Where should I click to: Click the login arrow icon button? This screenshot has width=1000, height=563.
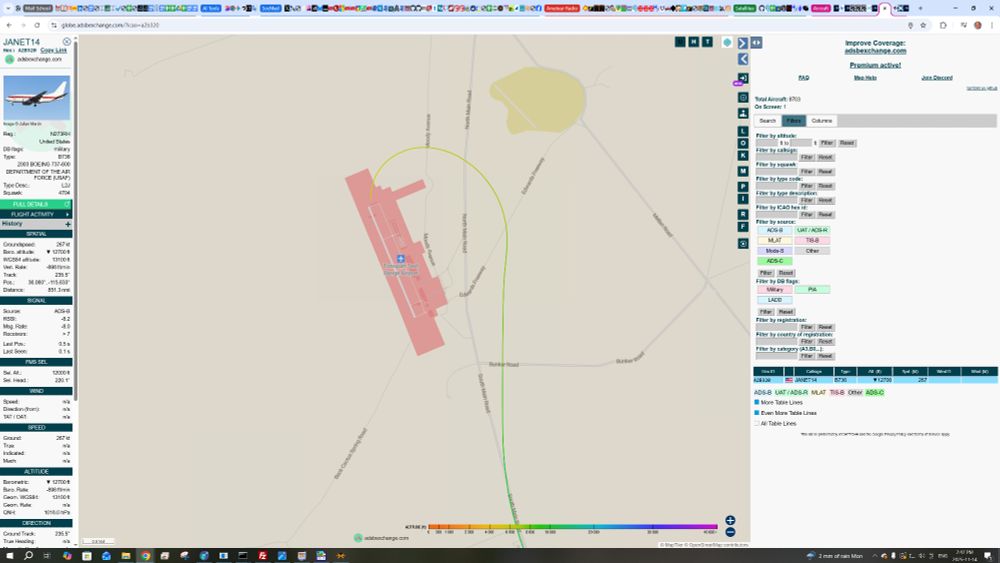click(x=743, y=78)
